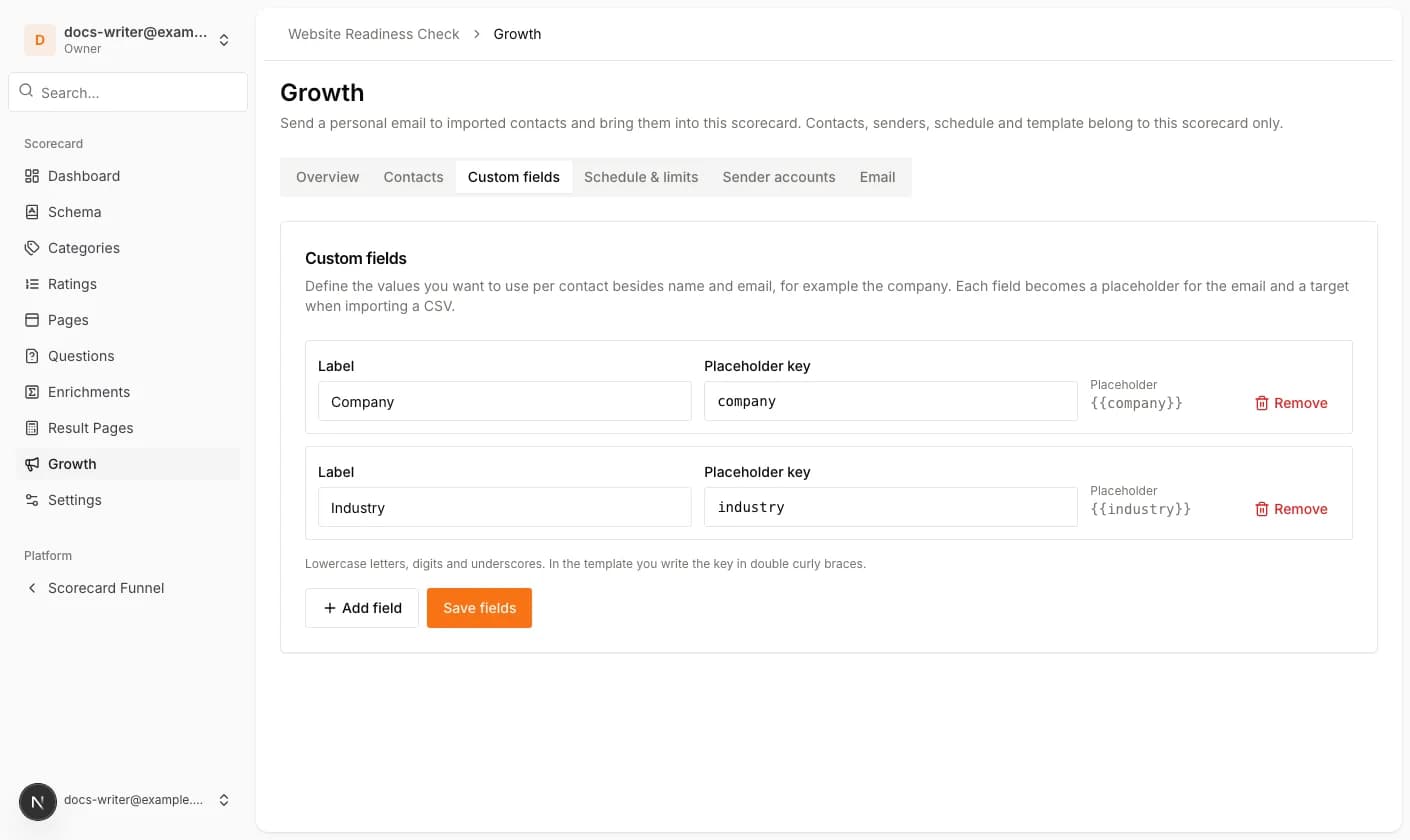Image resolution: width=1410 pixels, height=840 pixels.
Task: Expand the workspace switcher chevrons at top
Action: 224,40
